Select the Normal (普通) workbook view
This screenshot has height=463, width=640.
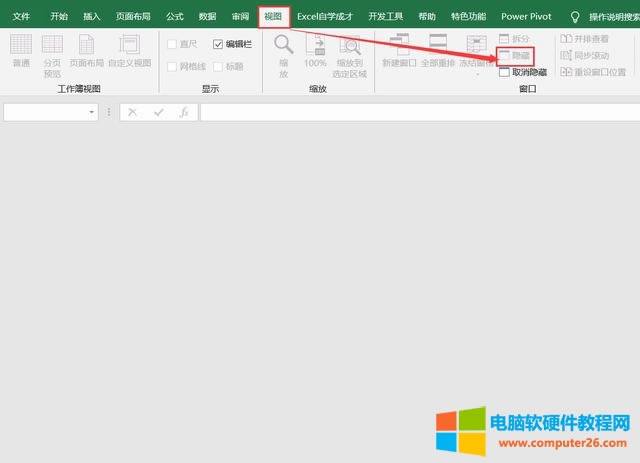[21, 51]
